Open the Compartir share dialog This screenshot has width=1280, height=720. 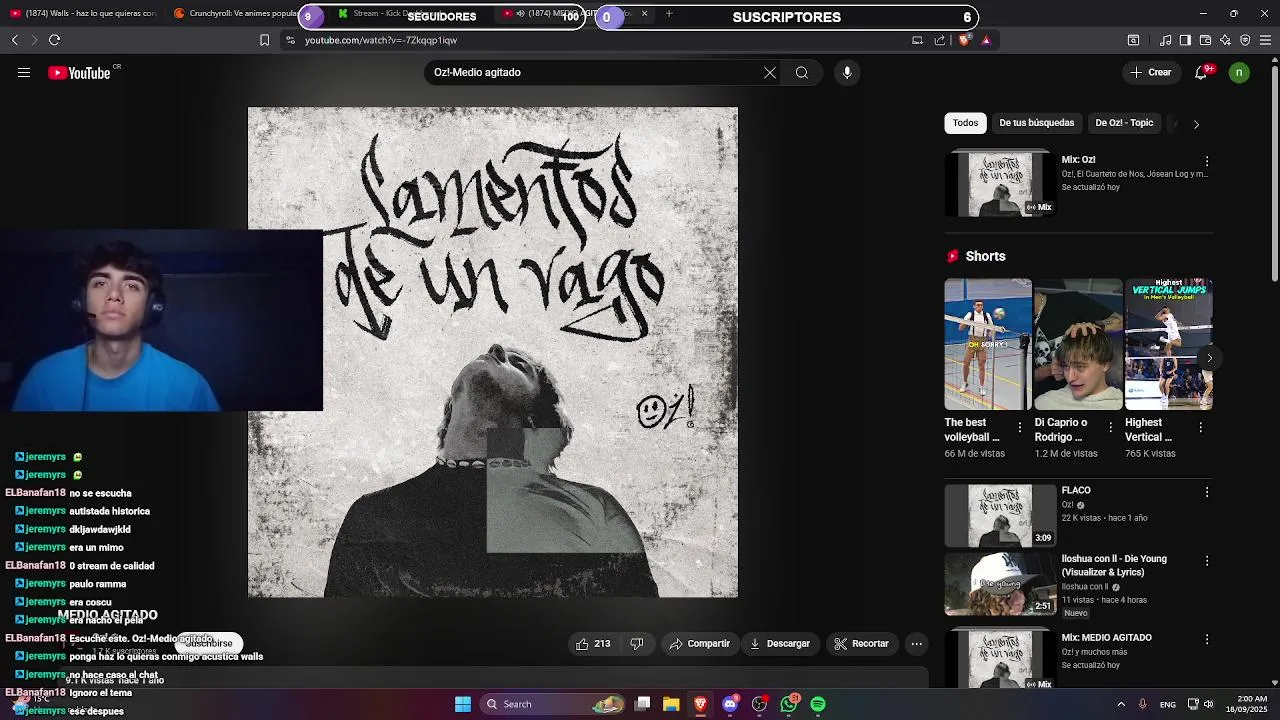(x=699, y=644)
